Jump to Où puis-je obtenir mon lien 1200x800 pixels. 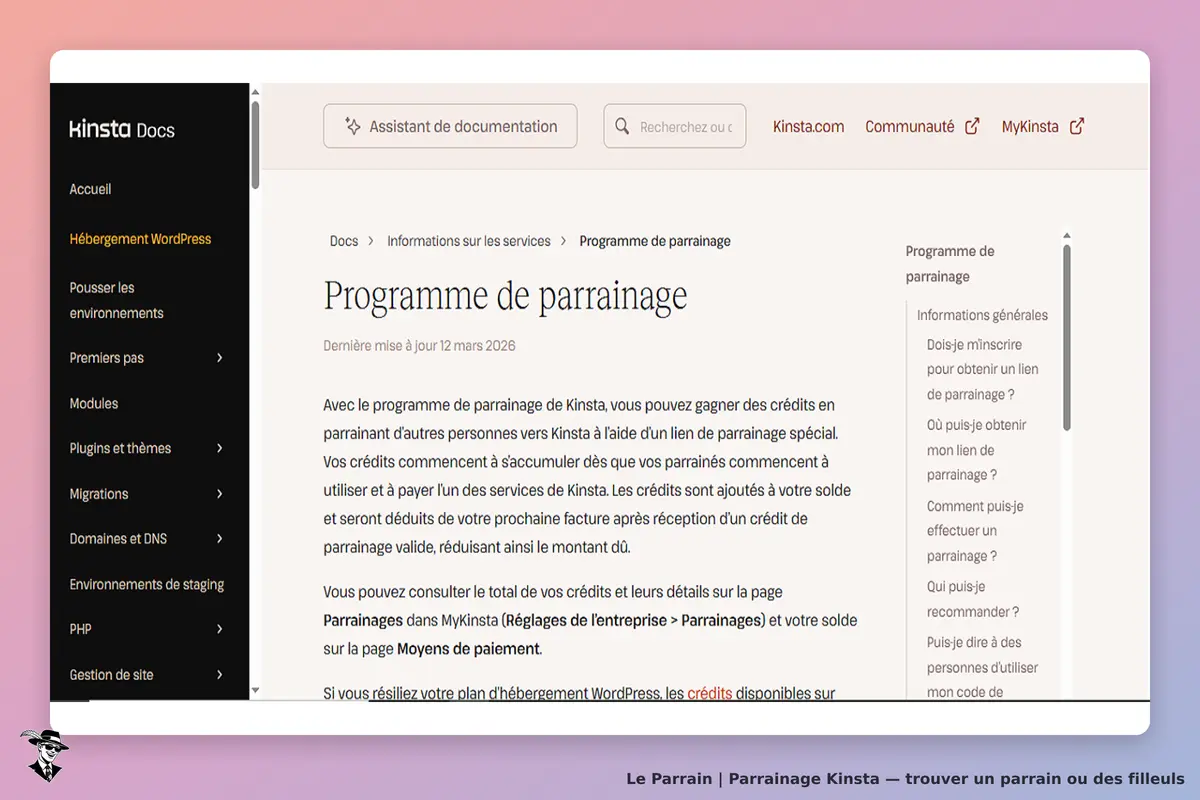tap(977, 450)
